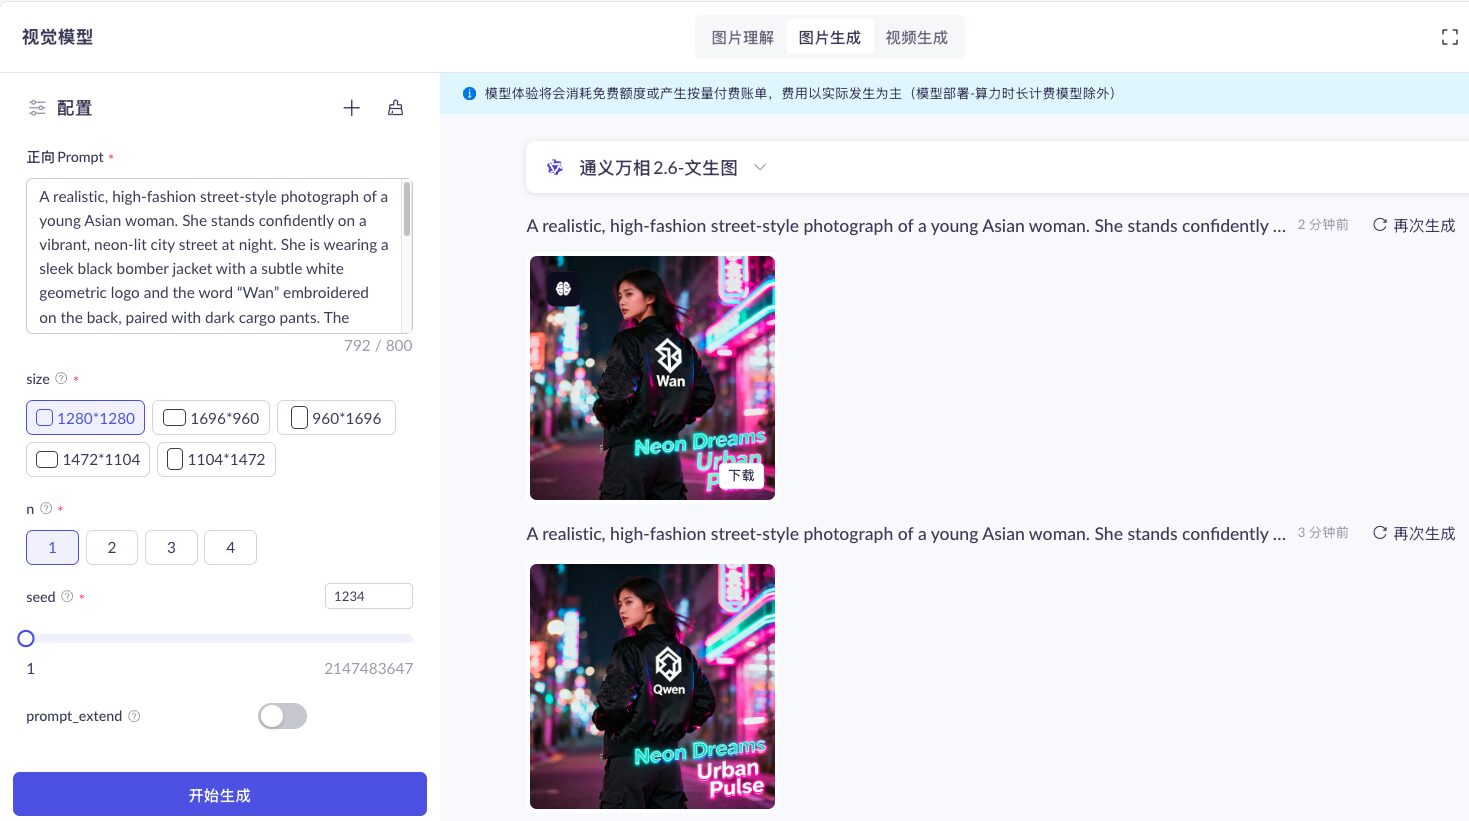Click the n parameter help icon
The image size is (1469, 821).
pos(46,509)
